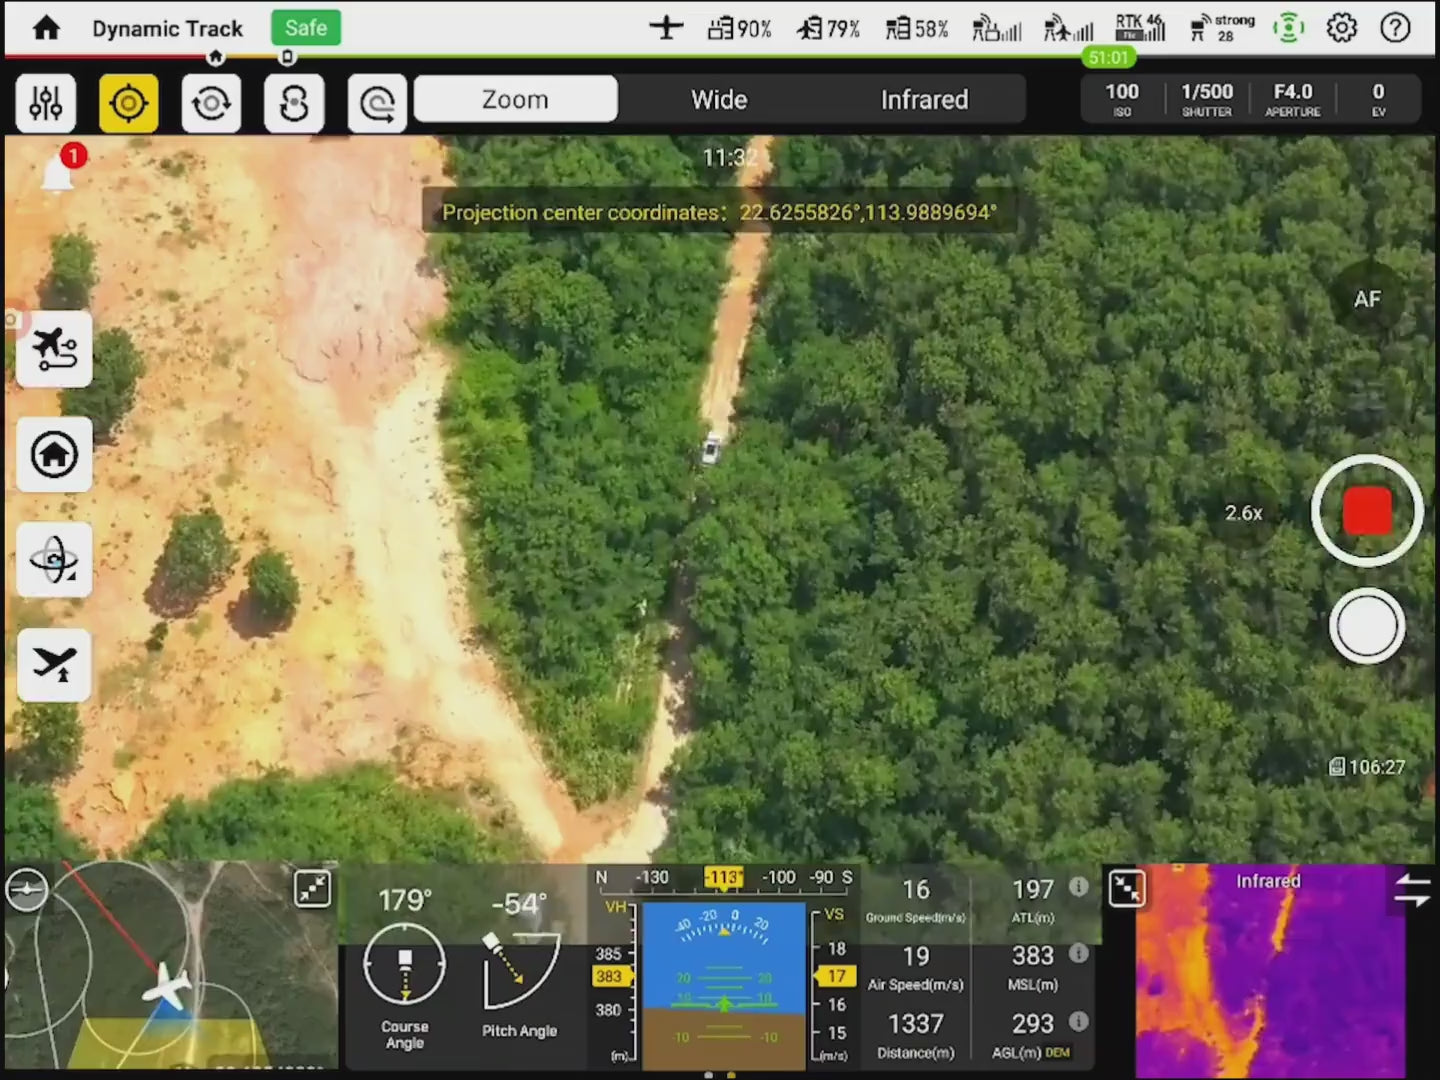The width and height of the screenshot is (1440, 1080).
Task: Activate the yellow target tracking icon
Action: click(129, 103)
